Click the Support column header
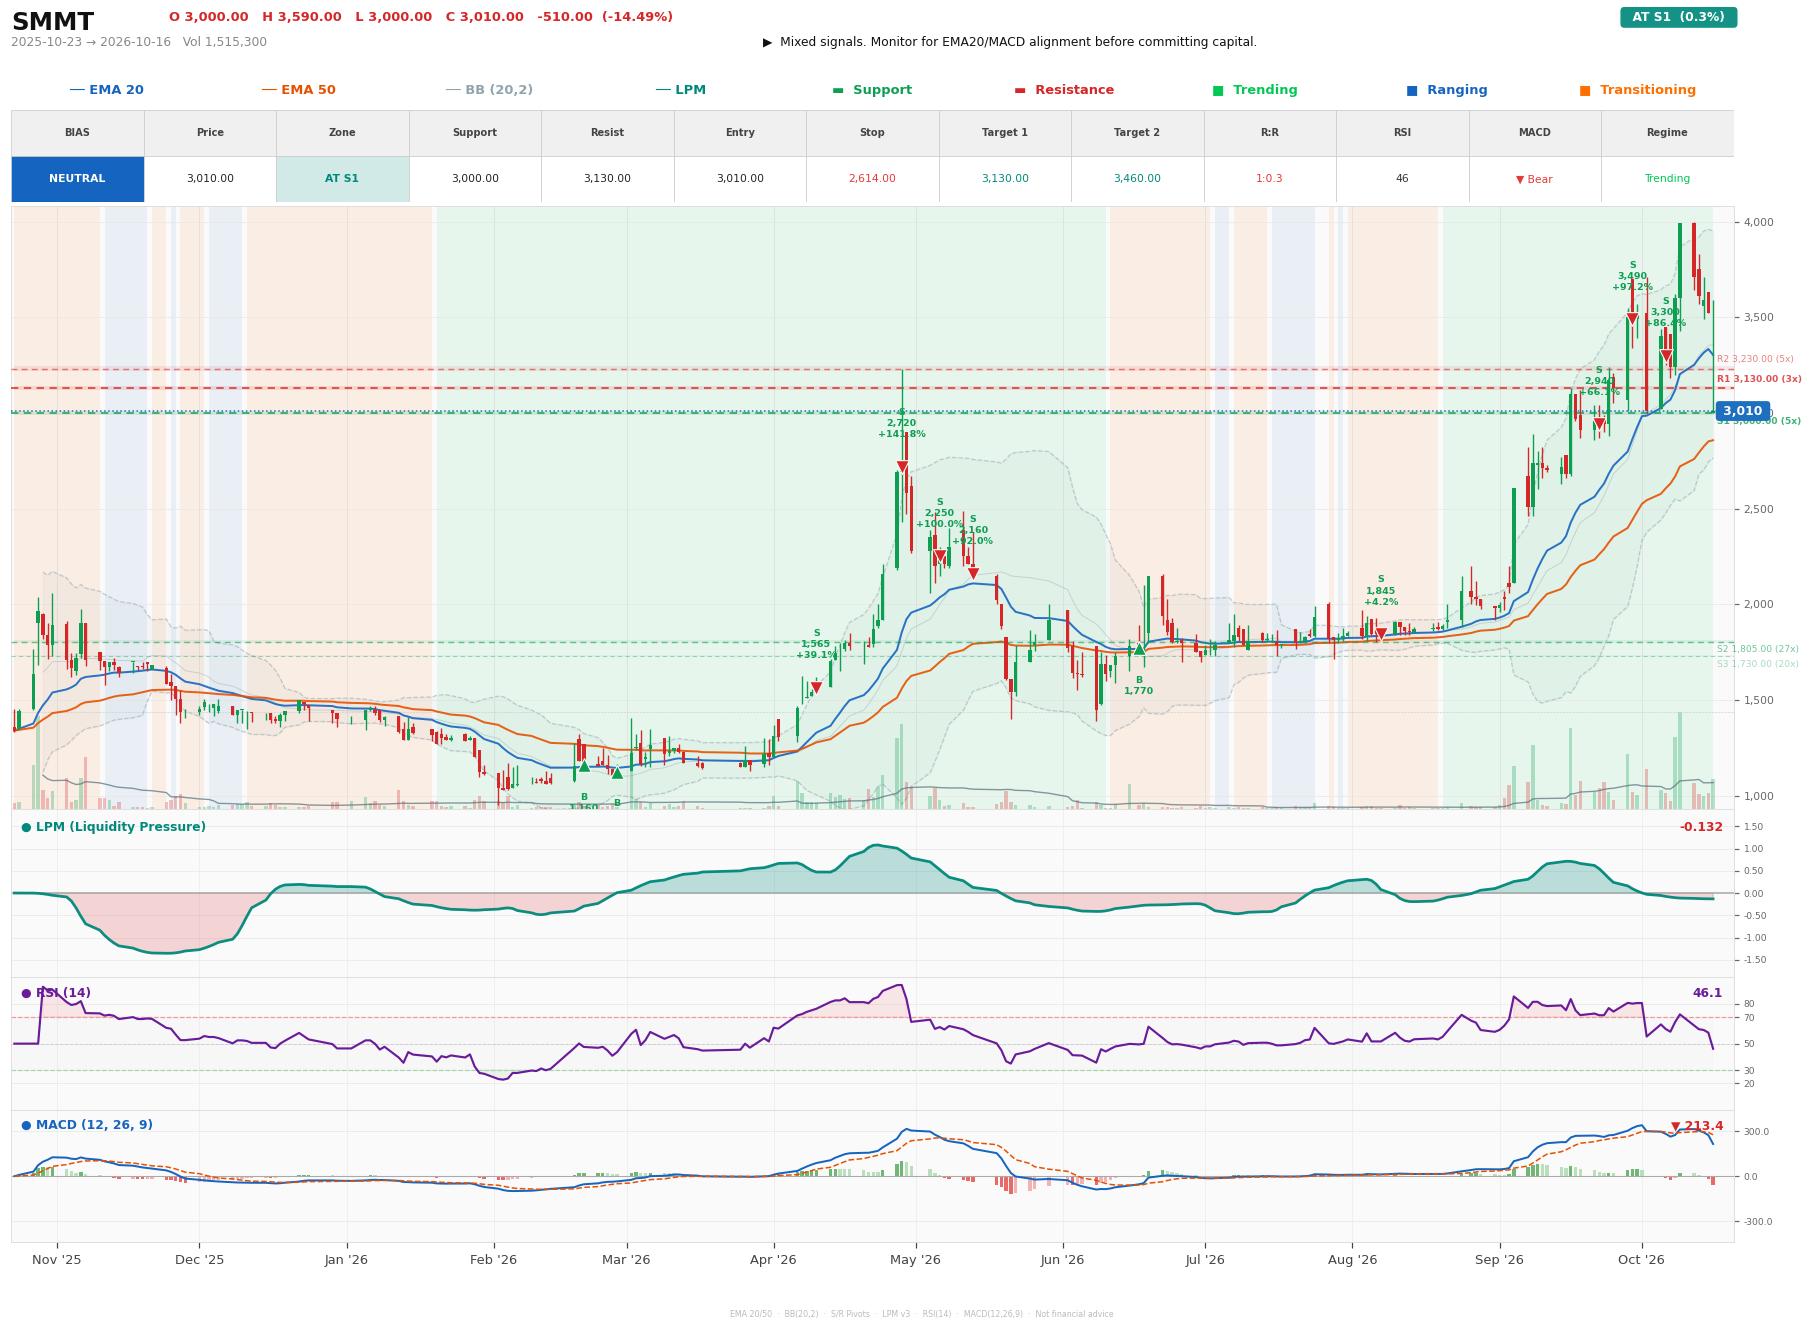 pyautogui.click(x=474, y=133)
